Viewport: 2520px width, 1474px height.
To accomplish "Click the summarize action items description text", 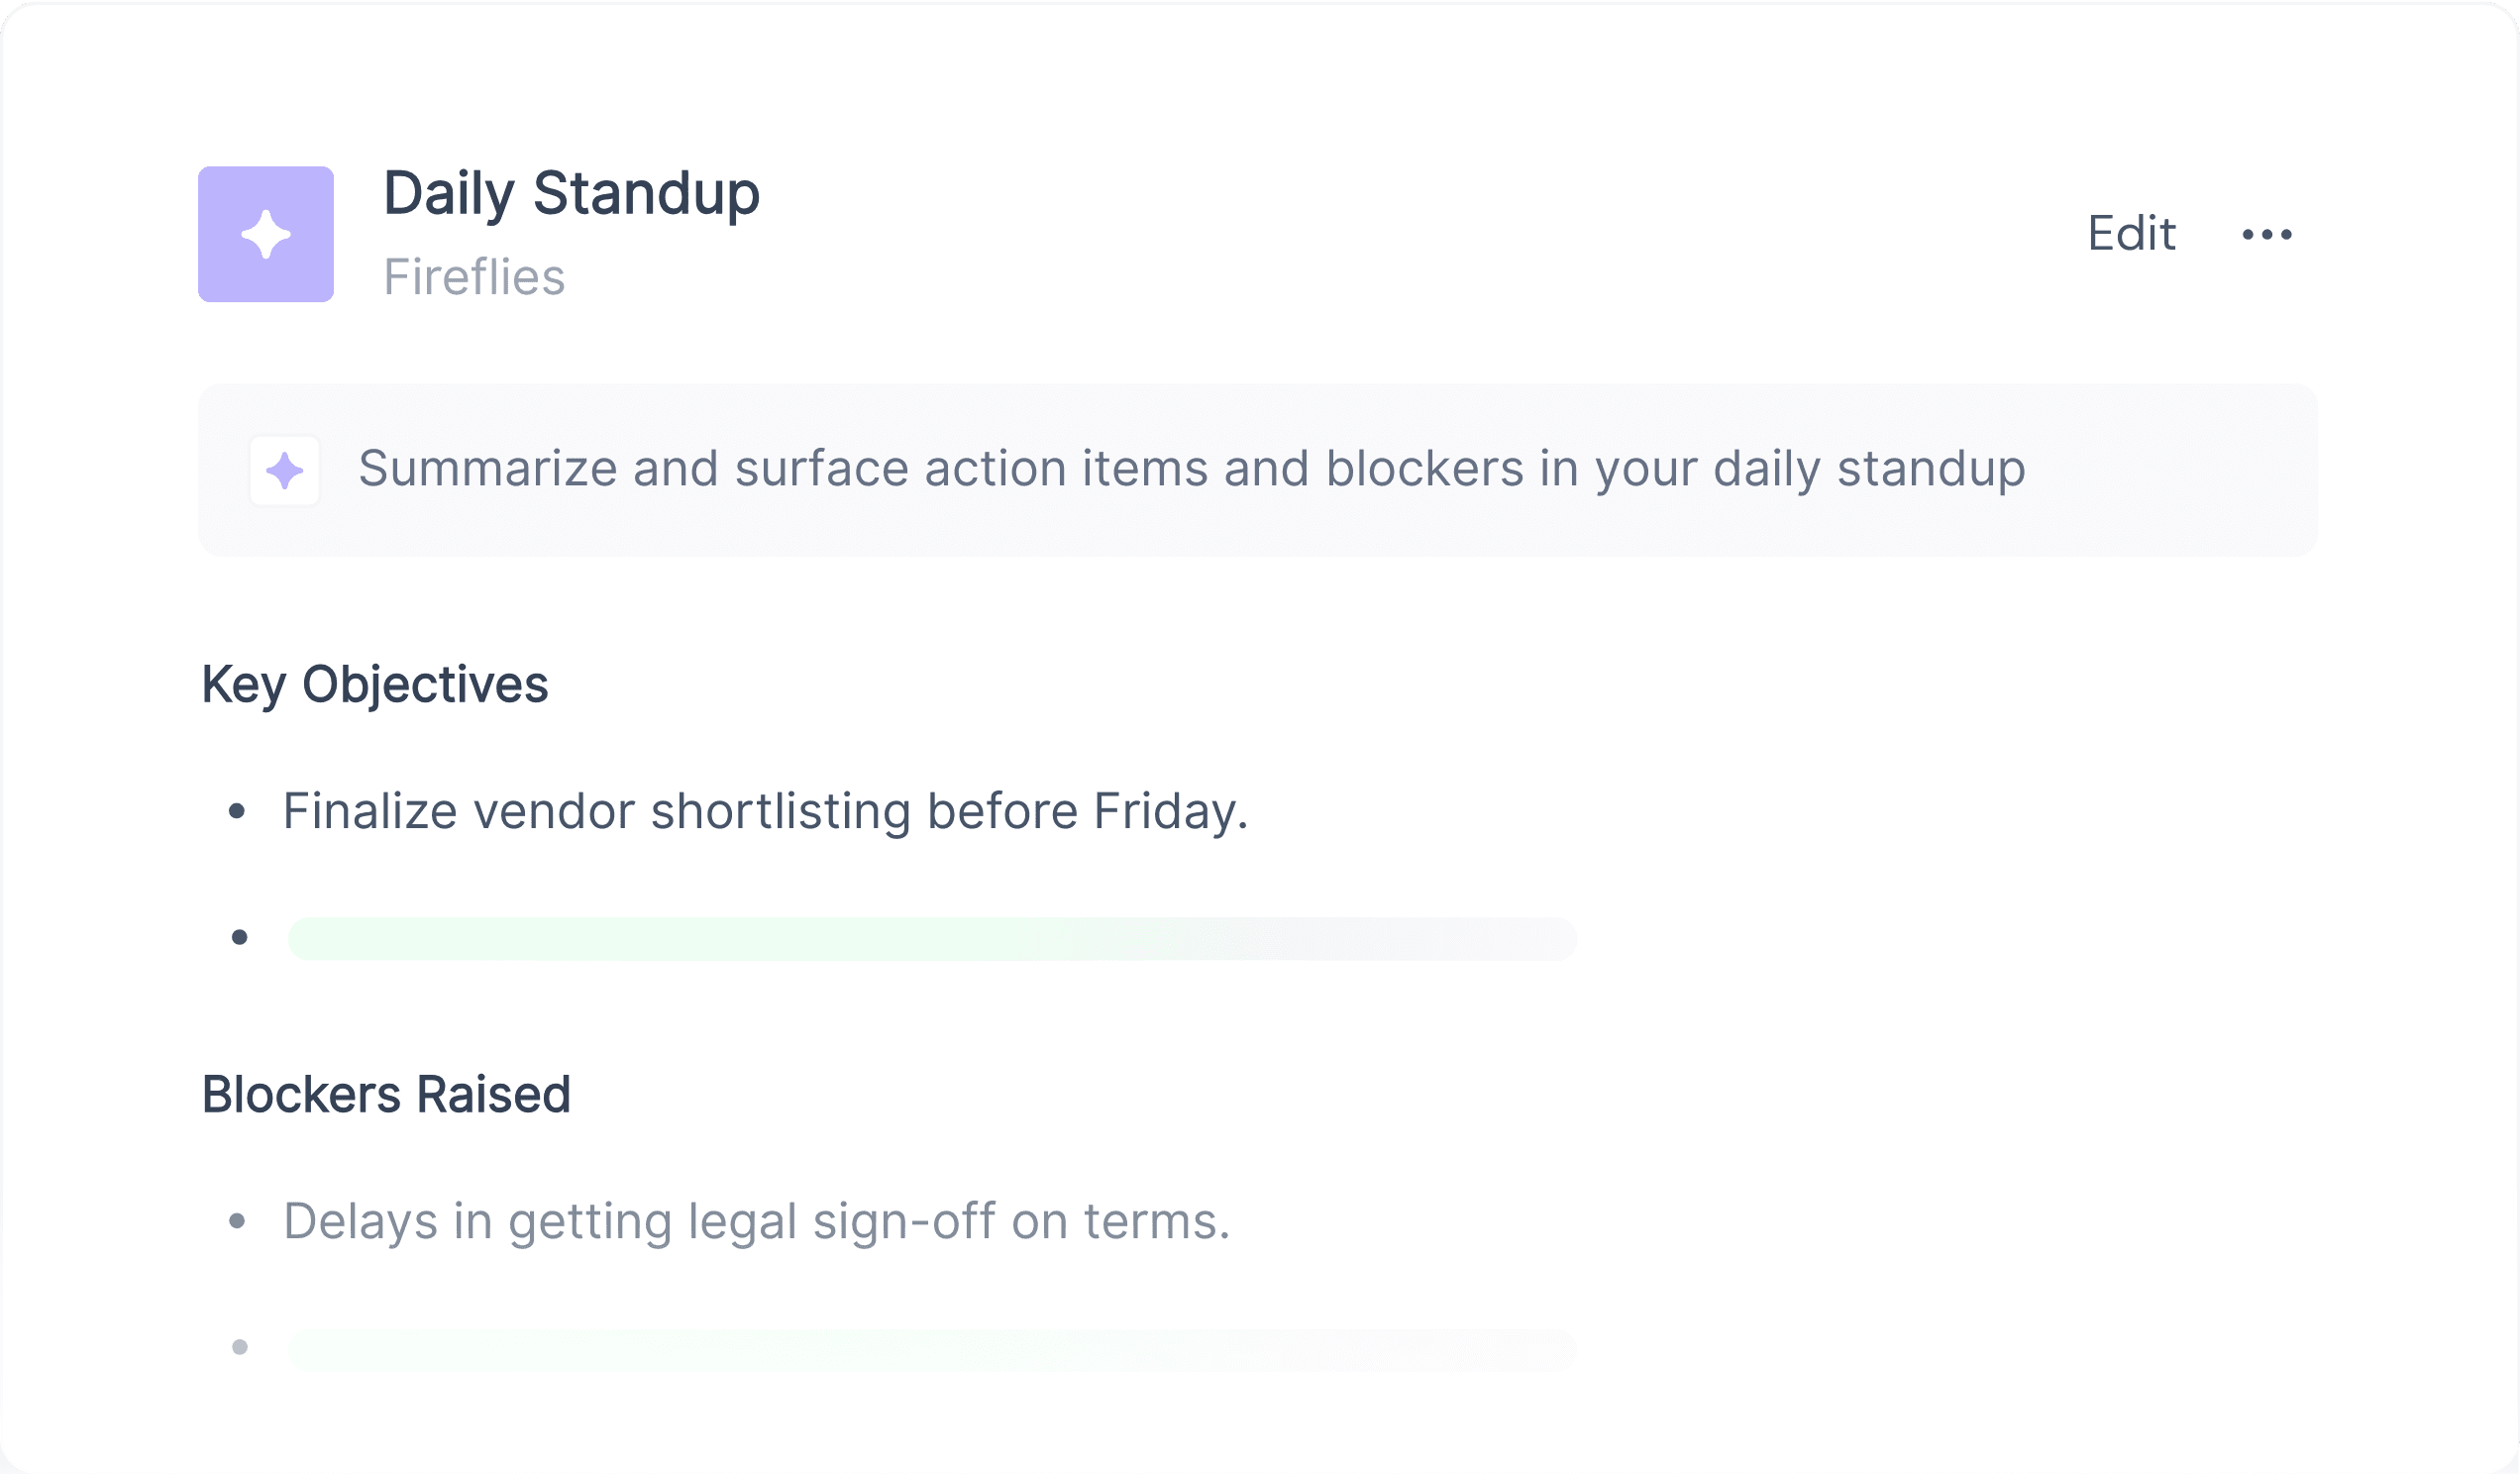I will [1192, 469].
